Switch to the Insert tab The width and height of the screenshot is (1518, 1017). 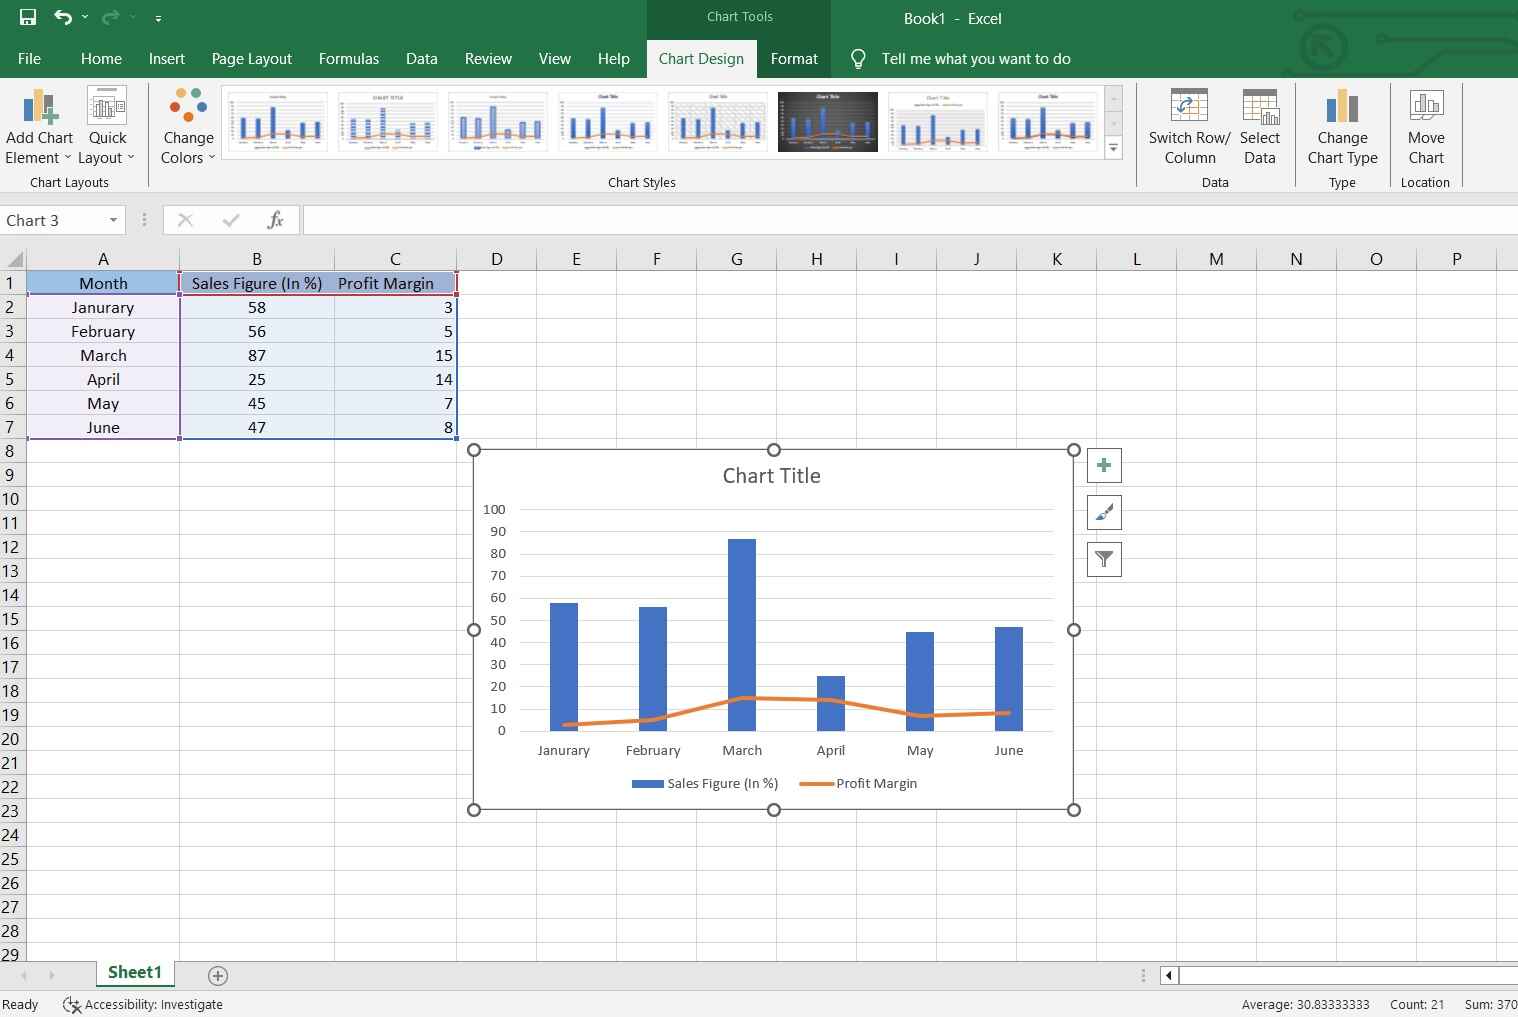(166, 59)
